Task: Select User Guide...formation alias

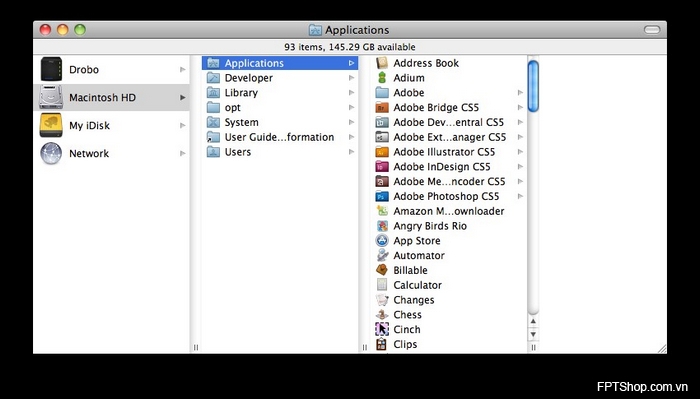Action: click(279, 137)
